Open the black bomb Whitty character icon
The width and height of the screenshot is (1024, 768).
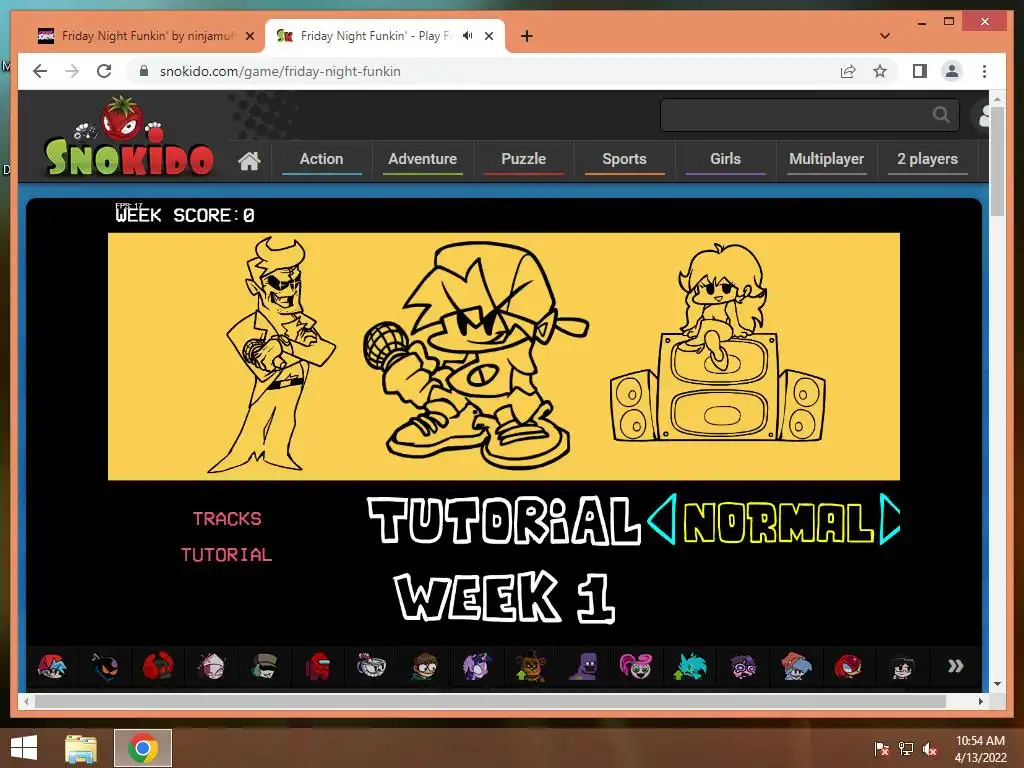(105, 667)
